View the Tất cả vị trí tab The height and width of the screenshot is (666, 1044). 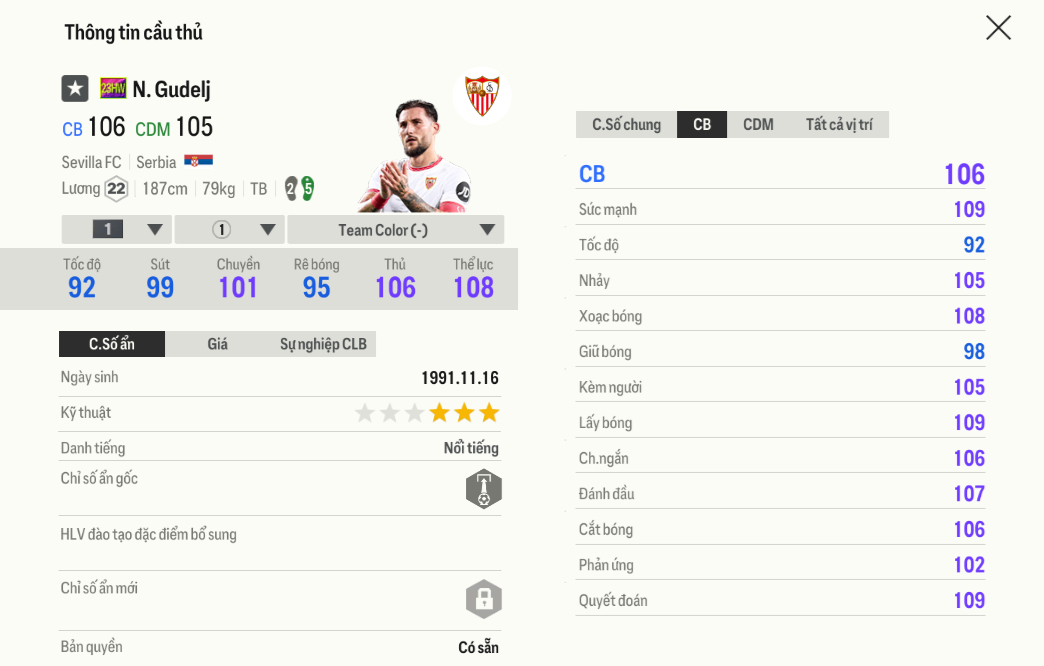(839, 125)
